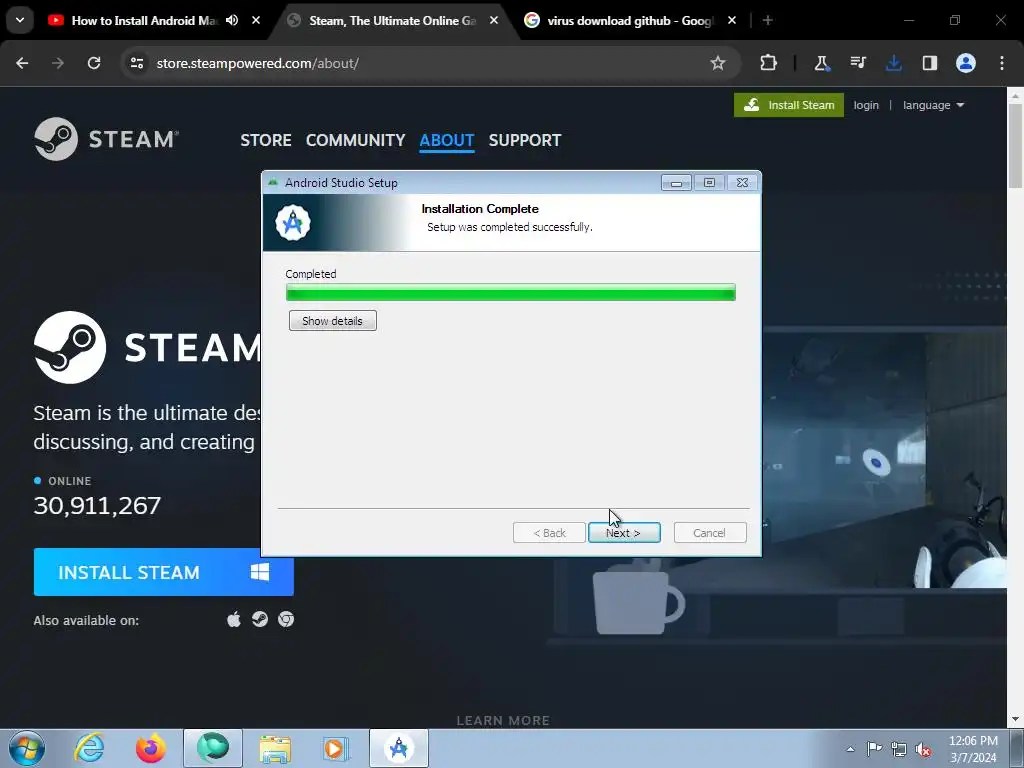View site information icon in address bar

click(x=136, y=63)
